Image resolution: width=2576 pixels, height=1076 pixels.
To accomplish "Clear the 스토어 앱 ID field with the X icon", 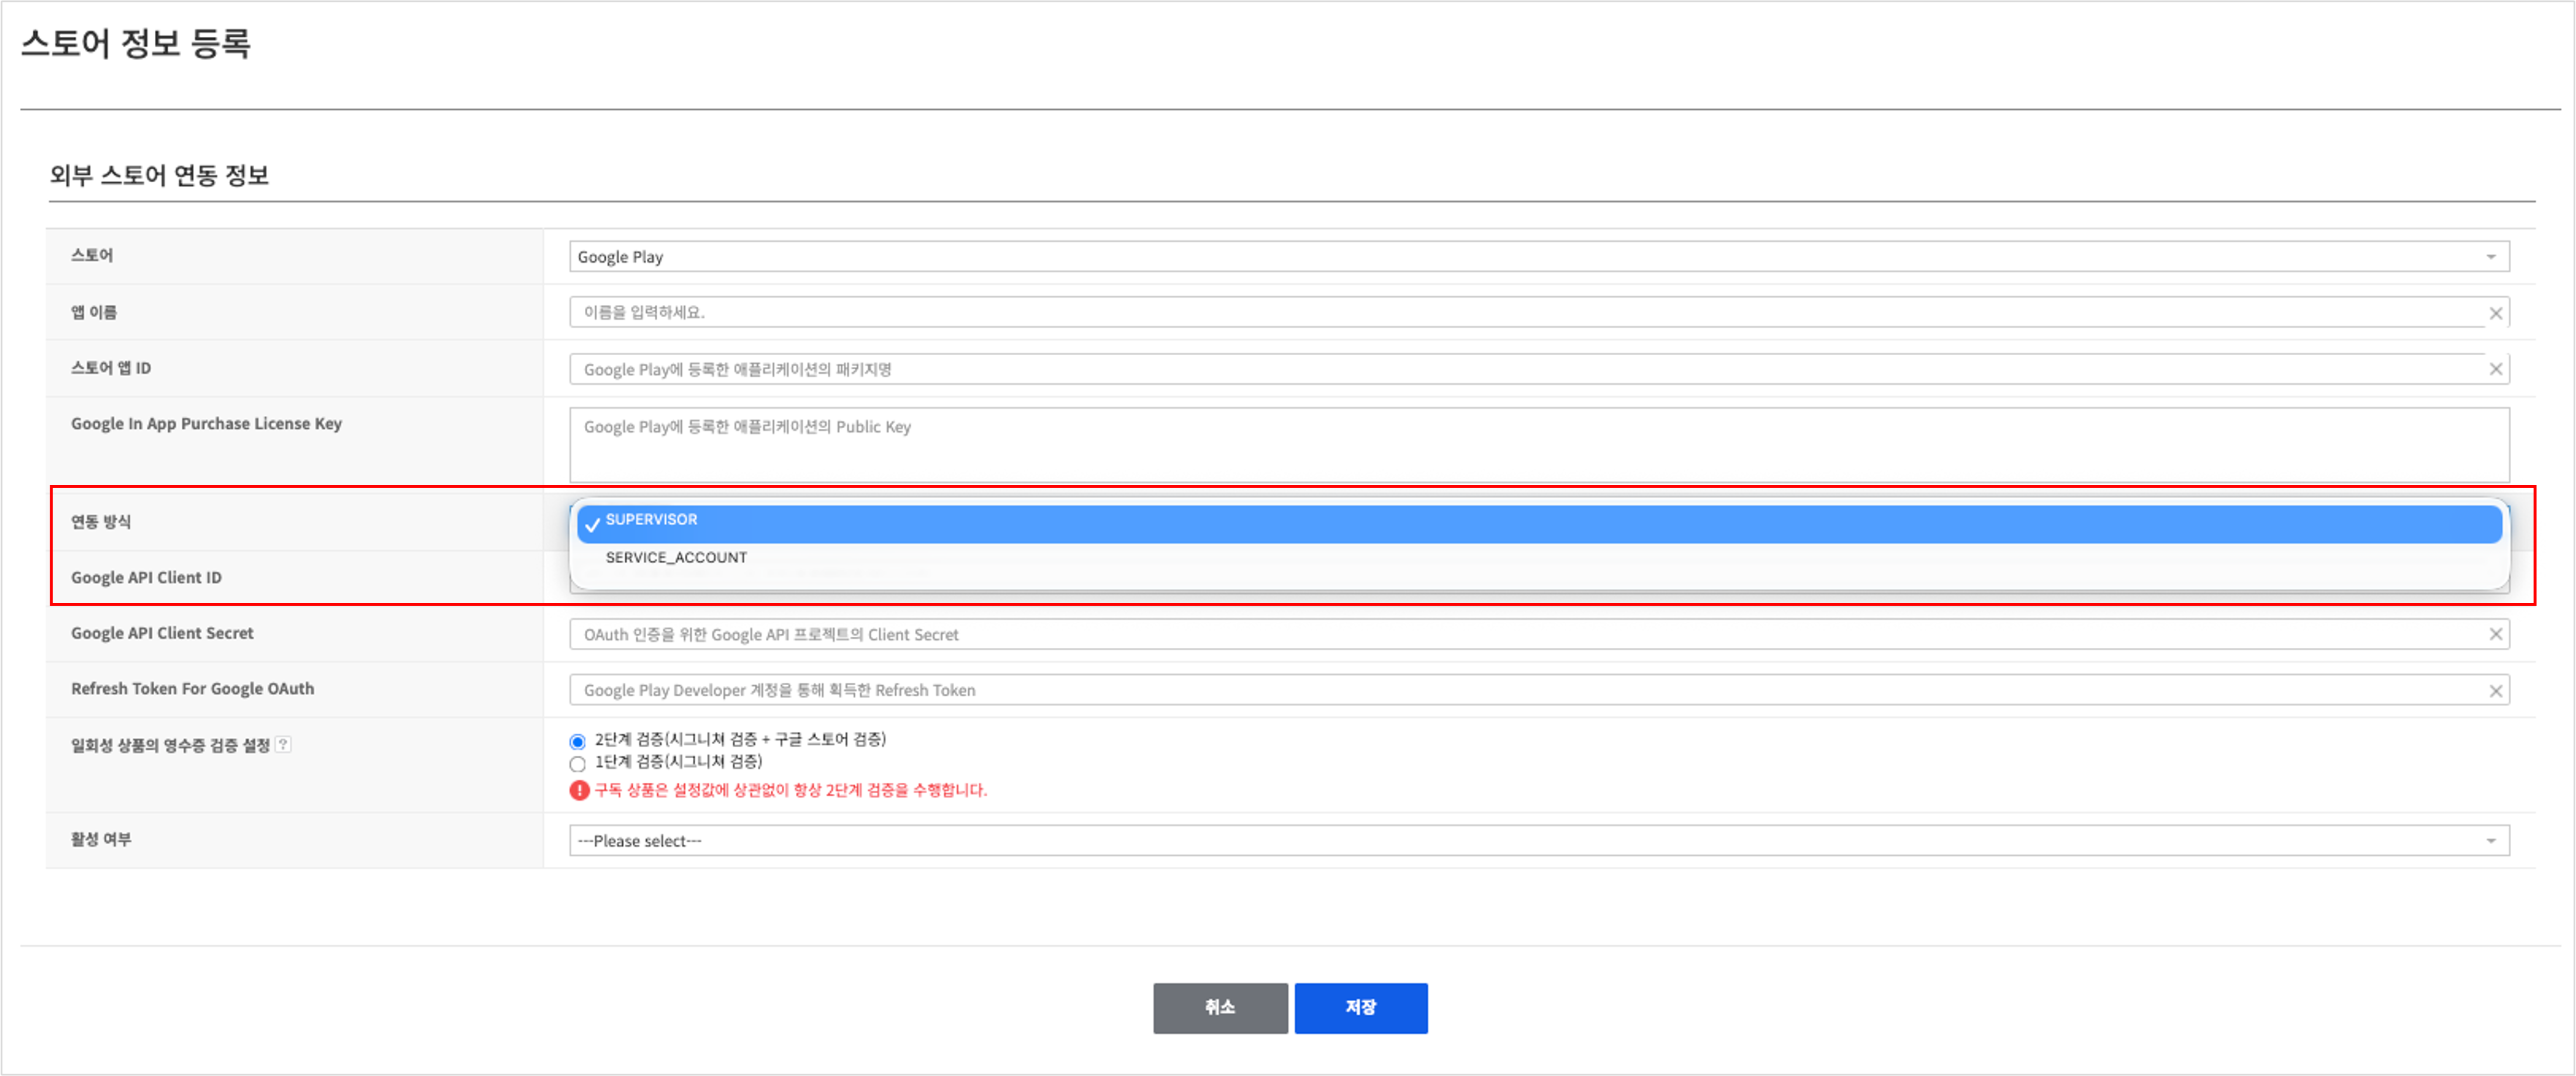I will pos(2497,368).
